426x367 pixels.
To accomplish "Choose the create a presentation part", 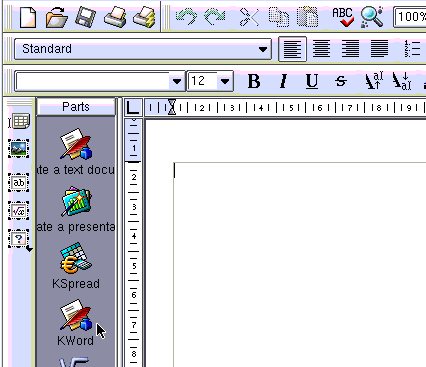I will (76, 210).
